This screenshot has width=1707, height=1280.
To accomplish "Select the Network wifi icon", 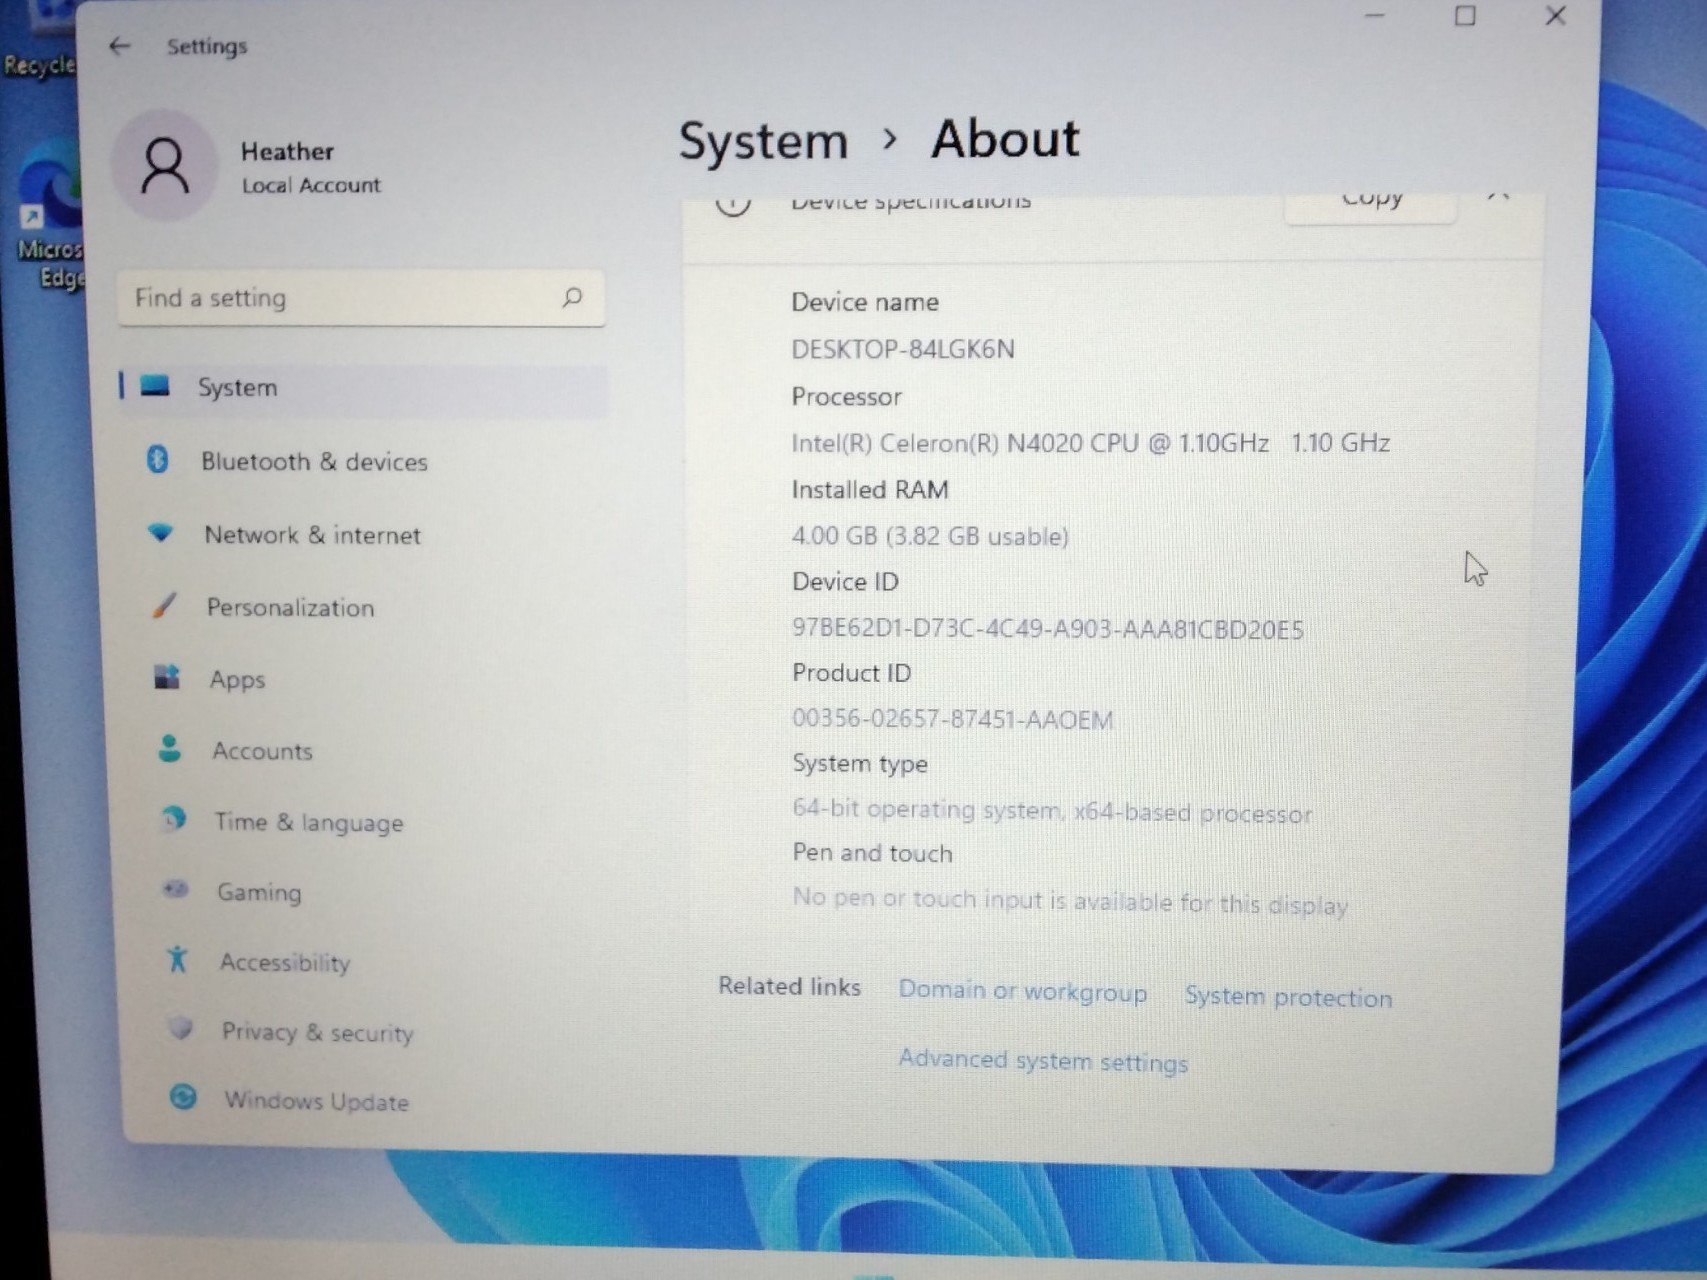I will (x=160, y=533).
